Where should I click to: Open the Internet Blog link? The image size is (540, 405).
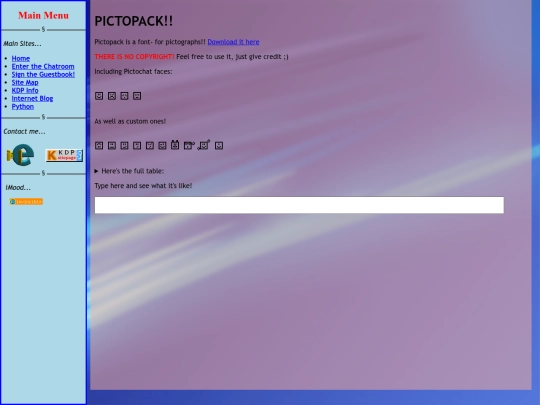32,98
